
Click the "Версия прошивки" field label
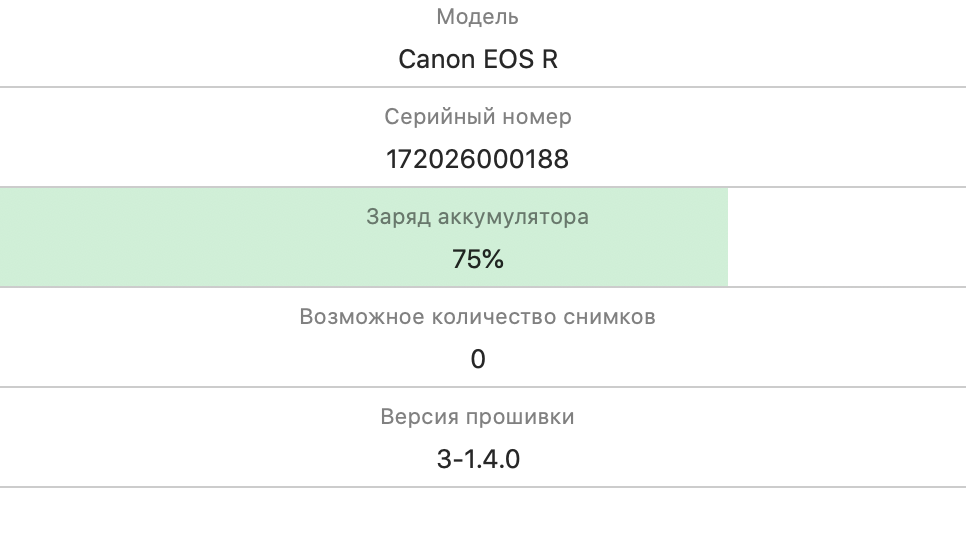(477, 417)
